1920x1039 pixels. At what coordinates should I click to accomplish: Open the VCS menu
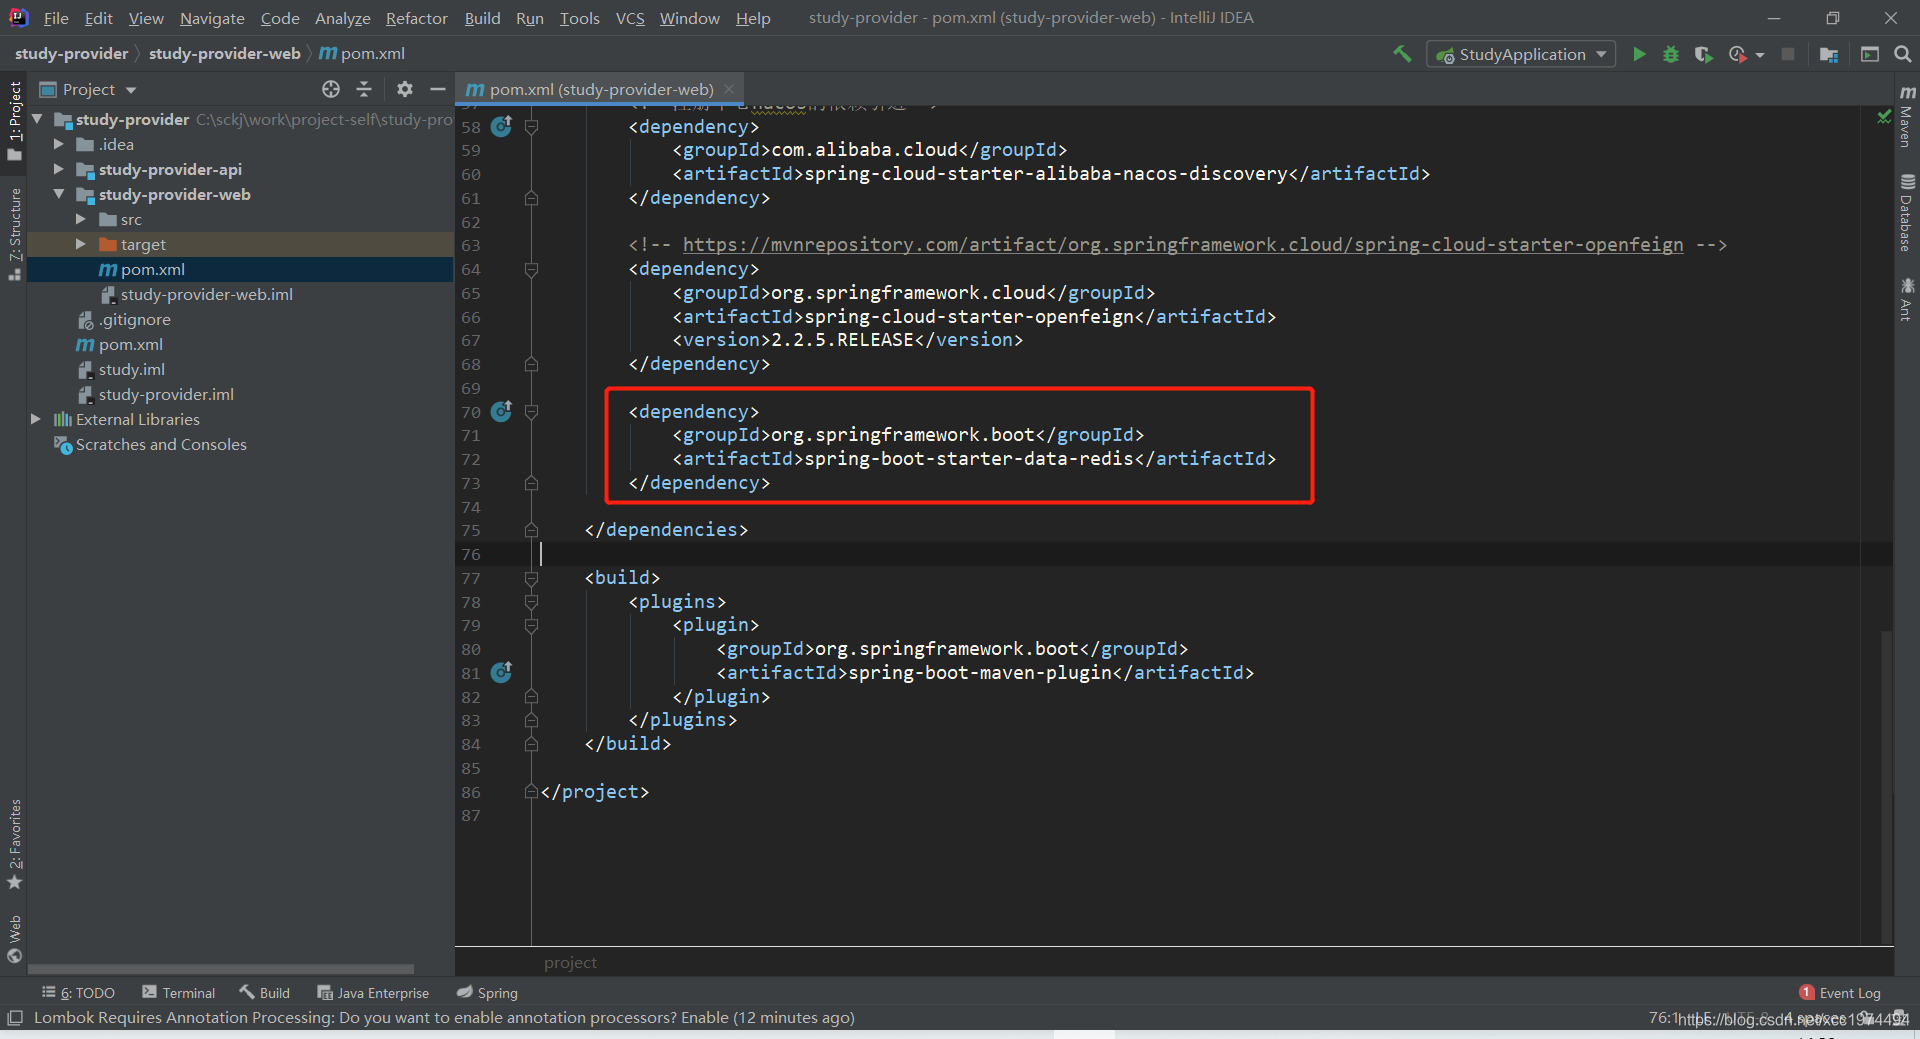coord(630,18)
